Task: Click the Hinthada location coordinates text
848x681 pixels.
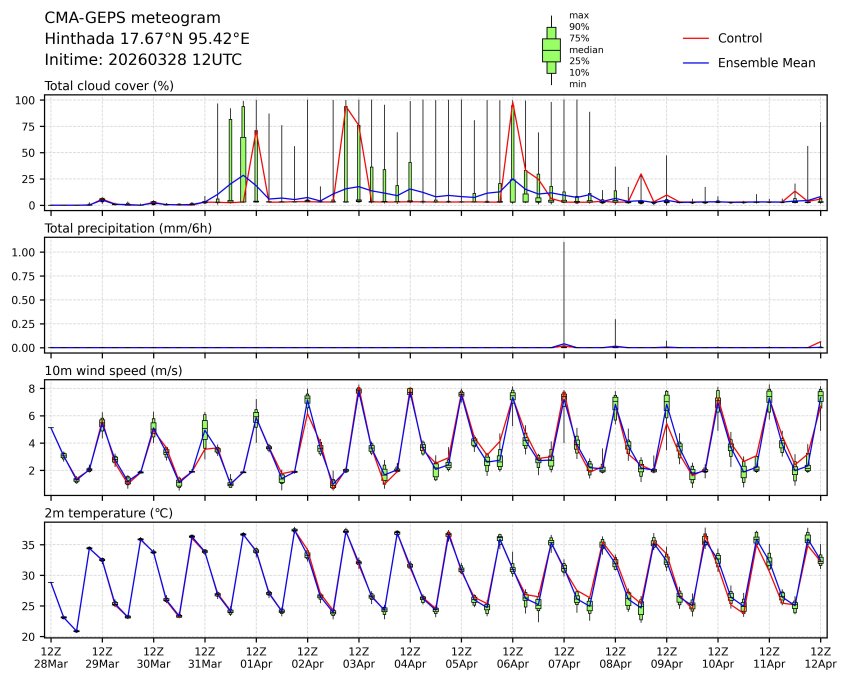Action: pyautogui.click(x=147, y=39)
